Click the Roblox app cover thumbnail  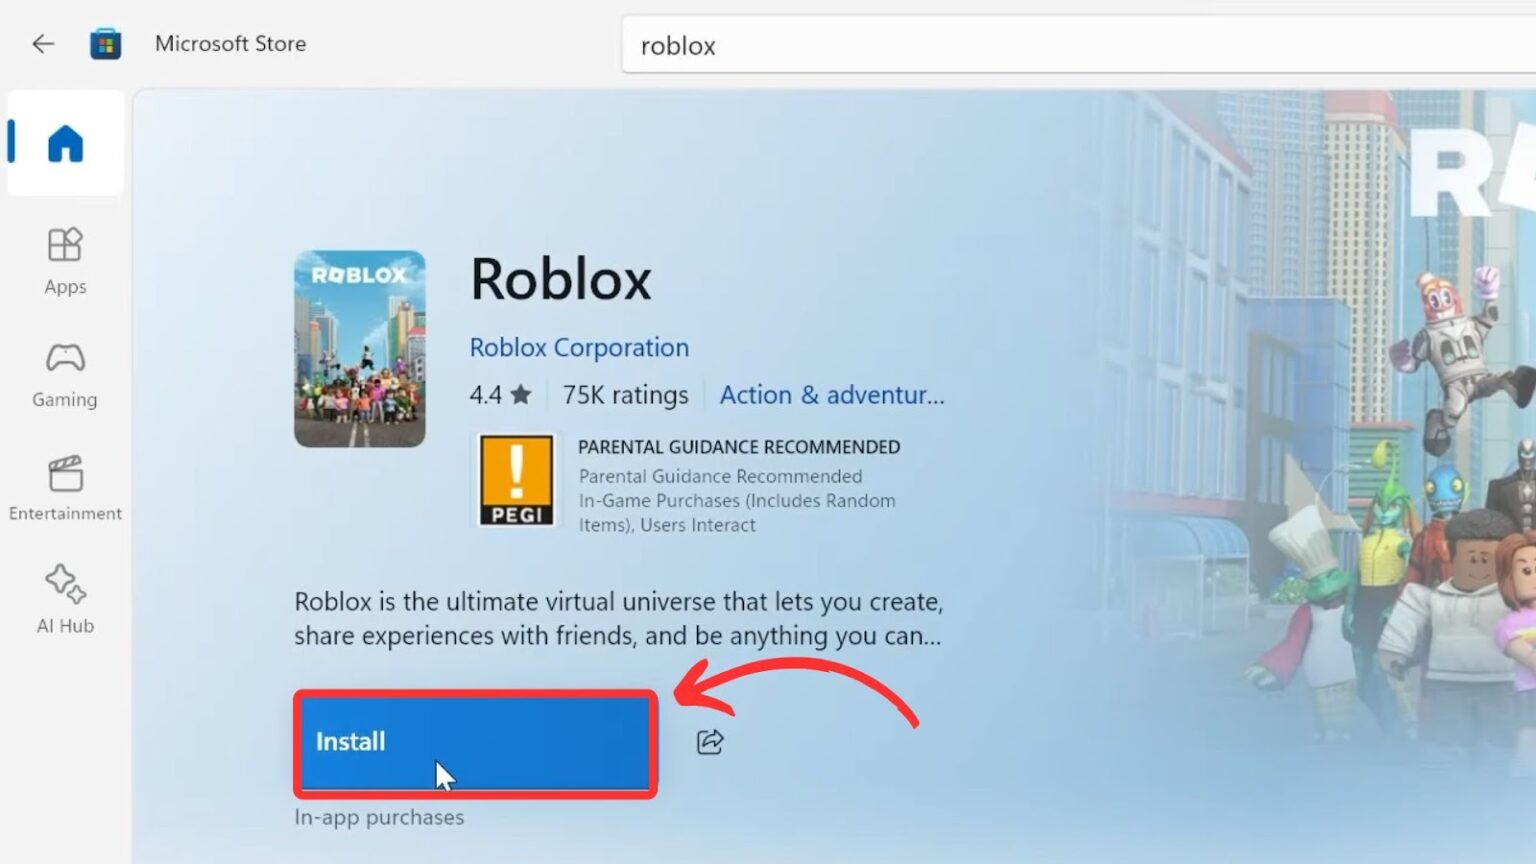[x=359, y=348]
